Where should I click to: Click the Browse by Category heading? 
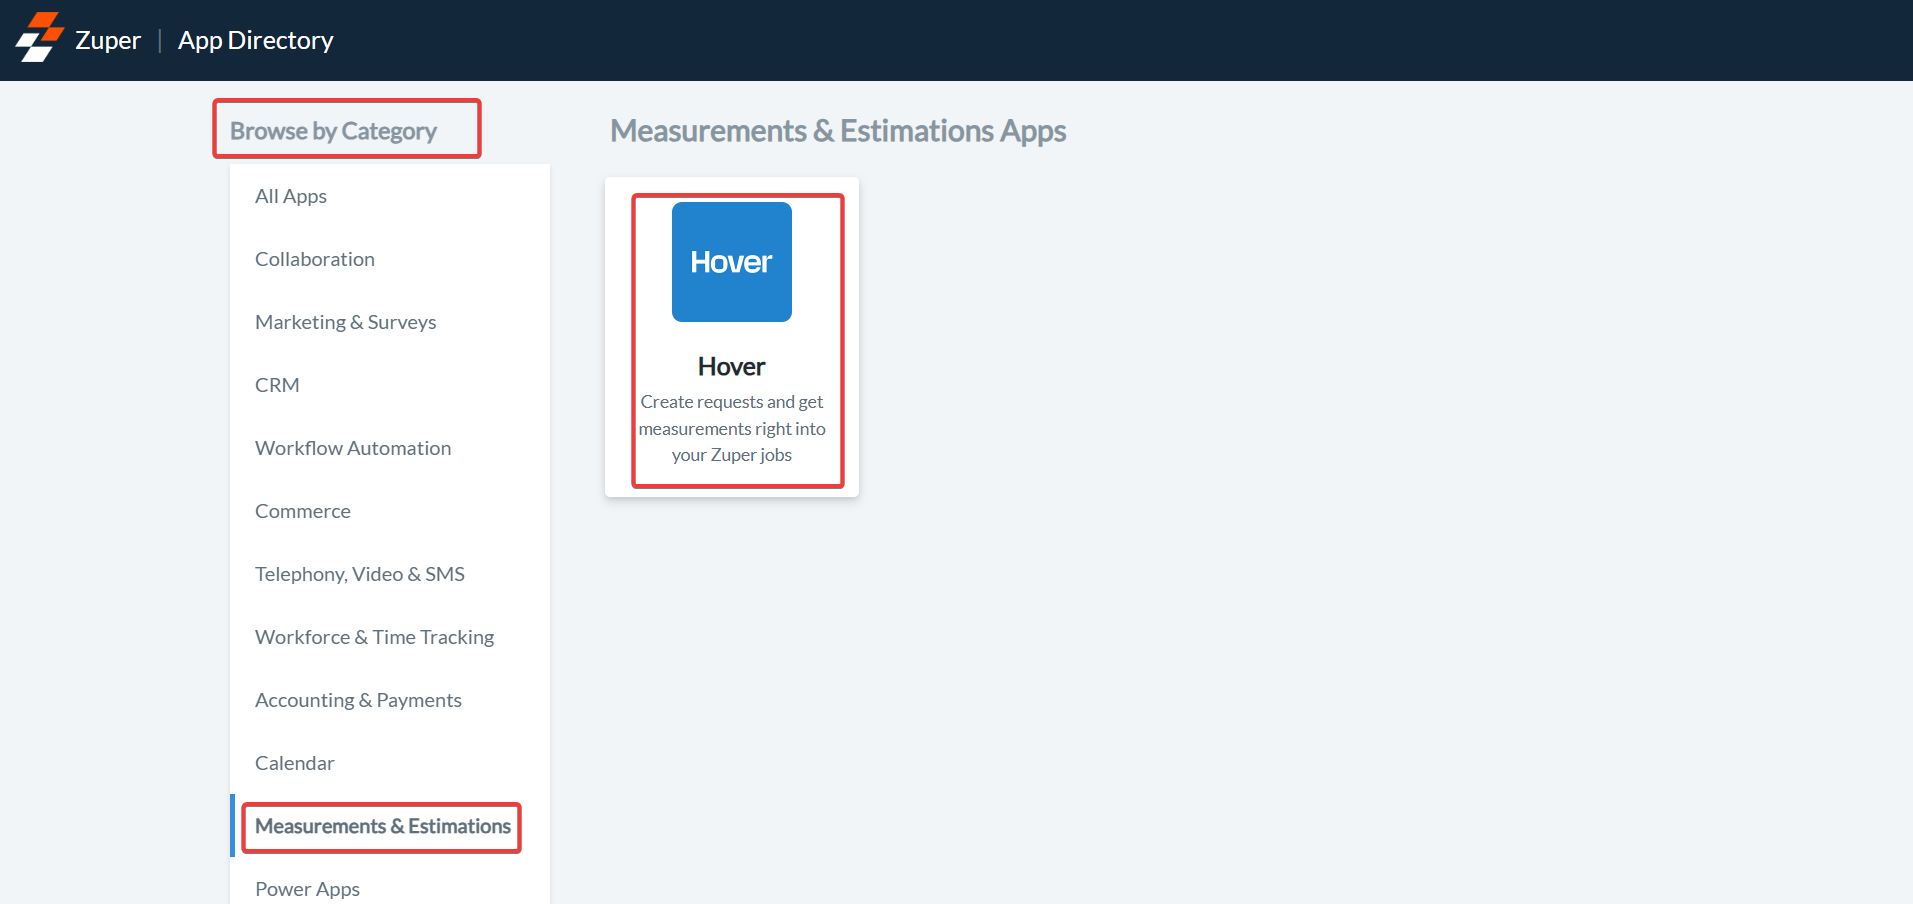[x=333, y=131]
